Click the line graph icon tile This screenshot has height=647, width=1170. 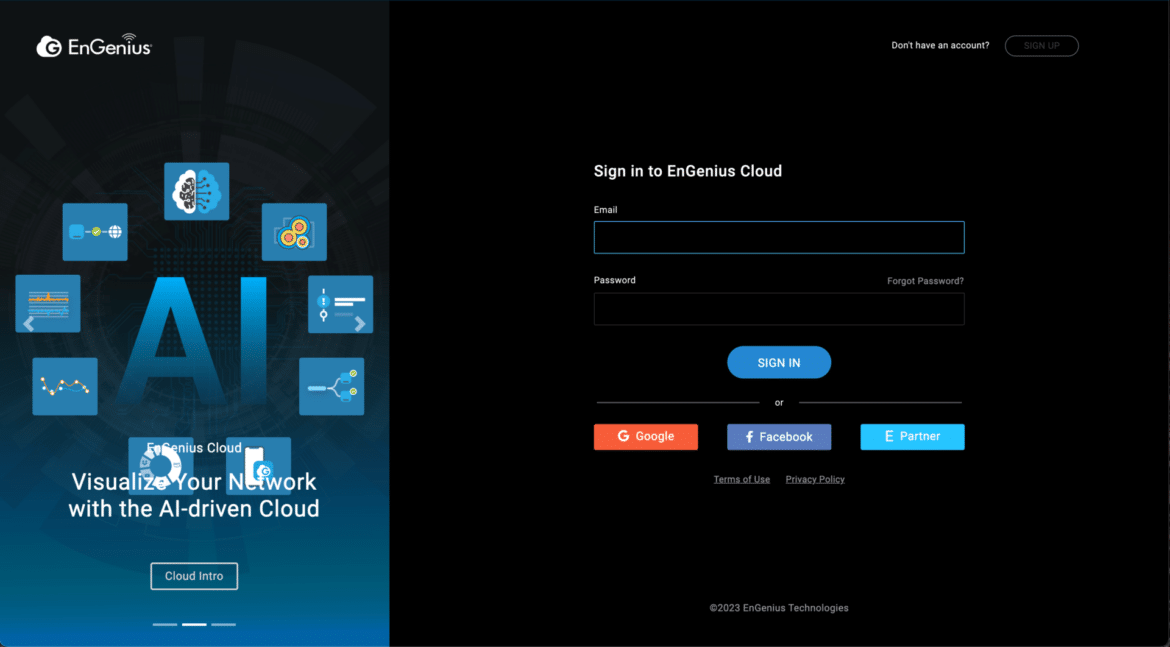coord(65,387)
